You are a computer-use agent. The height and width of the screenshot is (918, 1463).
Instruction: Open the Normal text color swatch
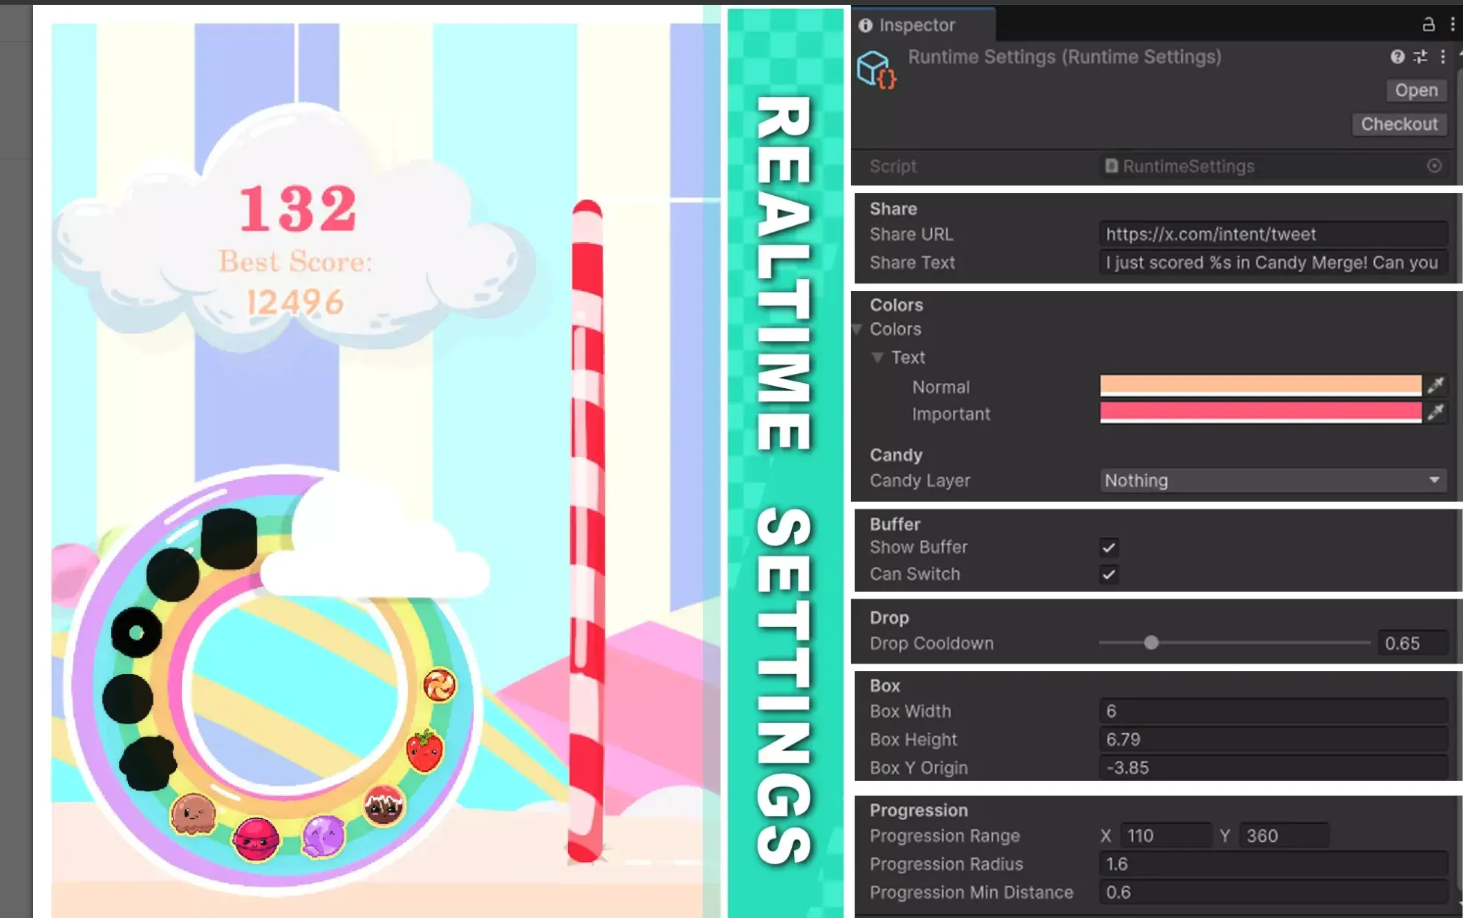[1260, 386]
